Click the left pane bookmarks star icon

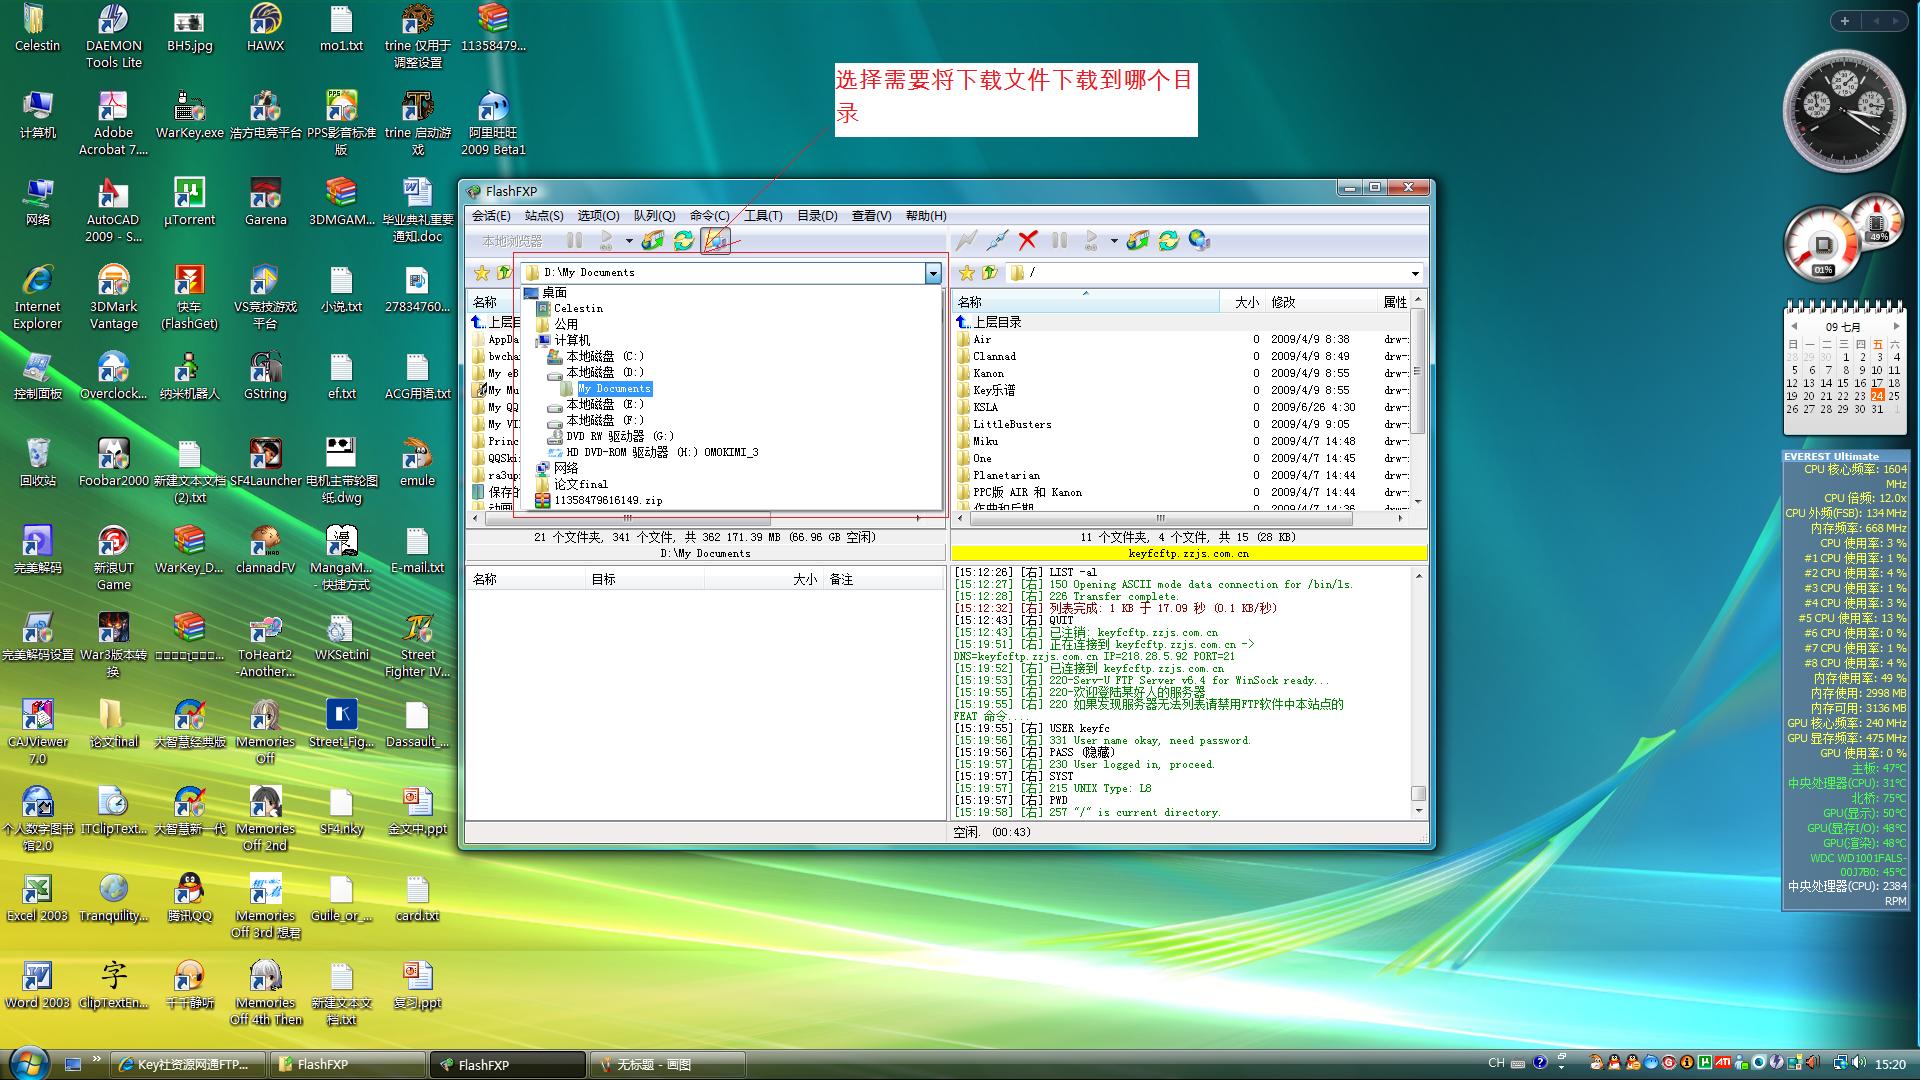[482, 273]
